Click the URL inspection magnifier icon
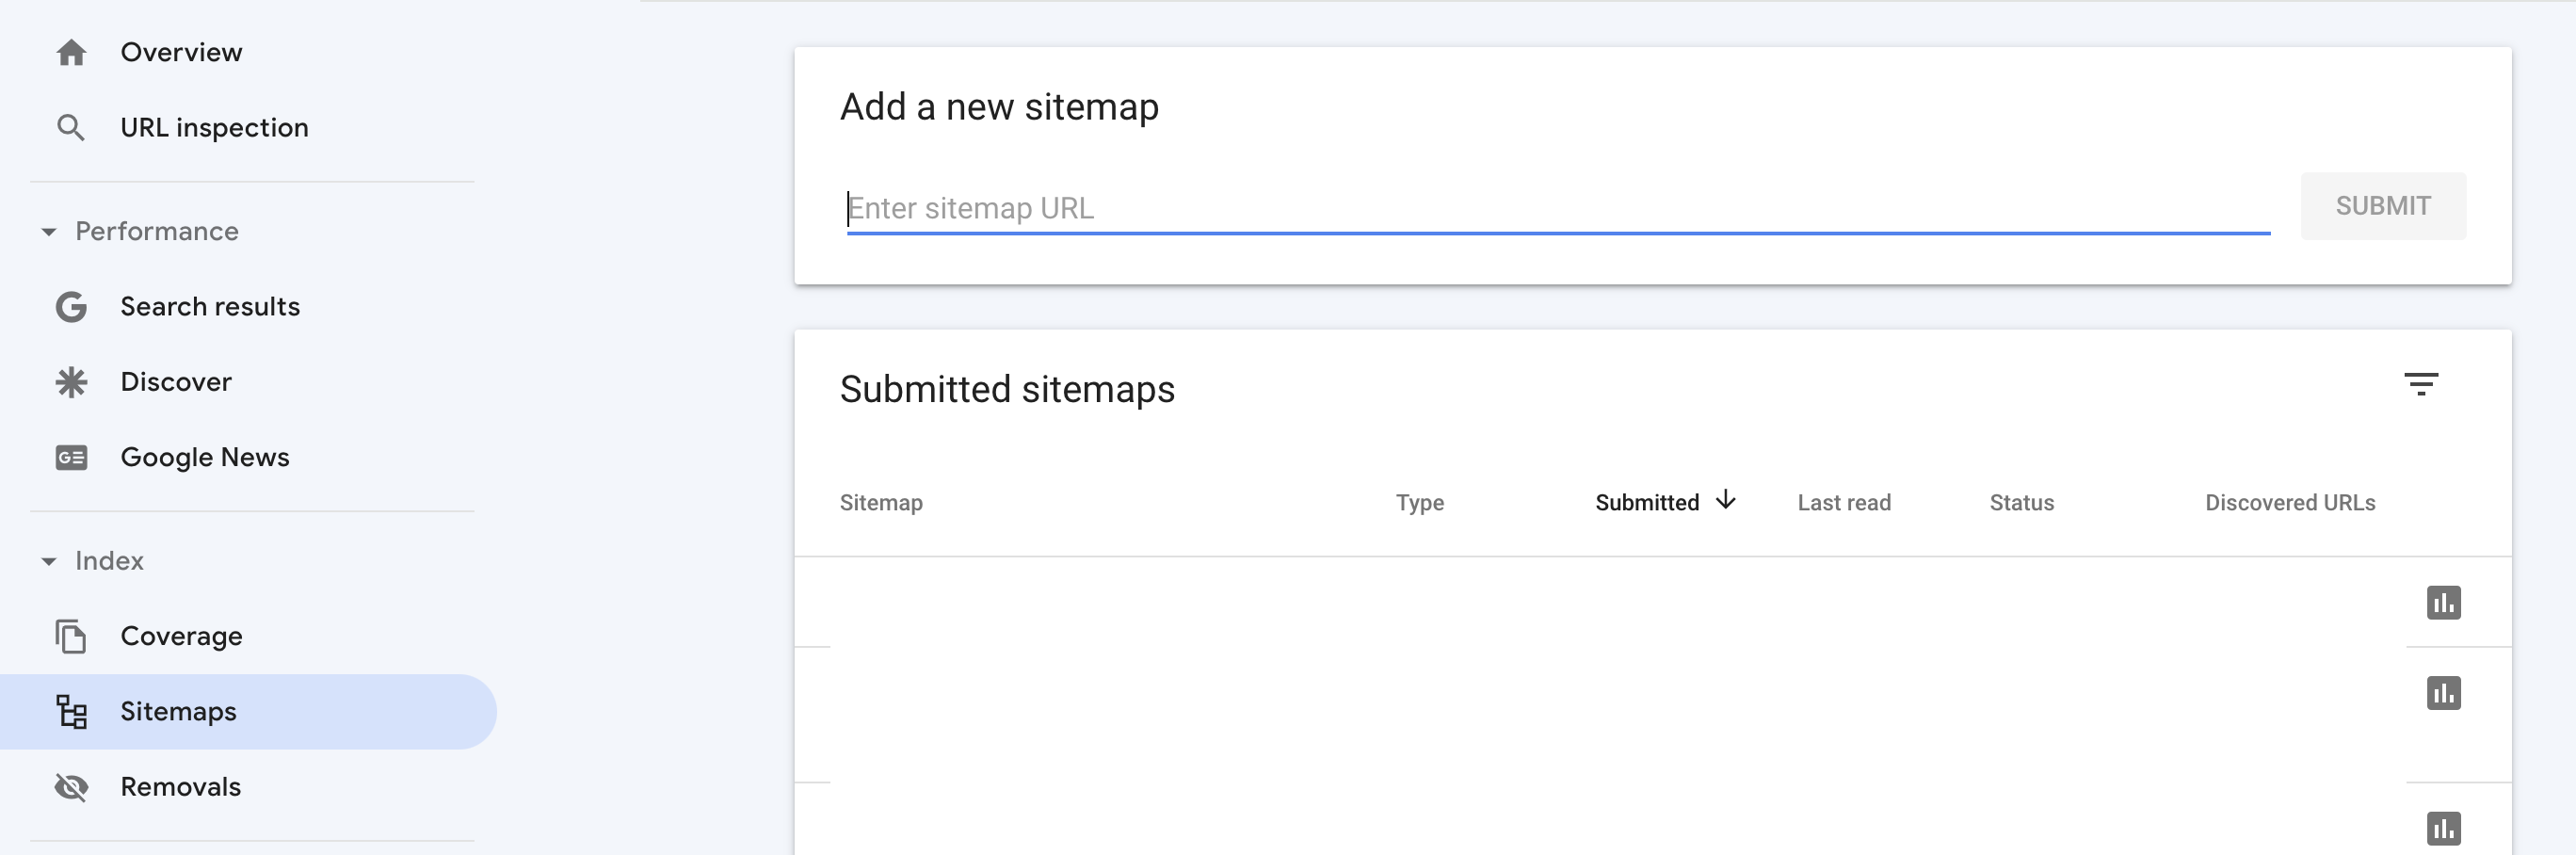Image resolution: width=2576 pixels, height=855 pixels. click(71, 128)
